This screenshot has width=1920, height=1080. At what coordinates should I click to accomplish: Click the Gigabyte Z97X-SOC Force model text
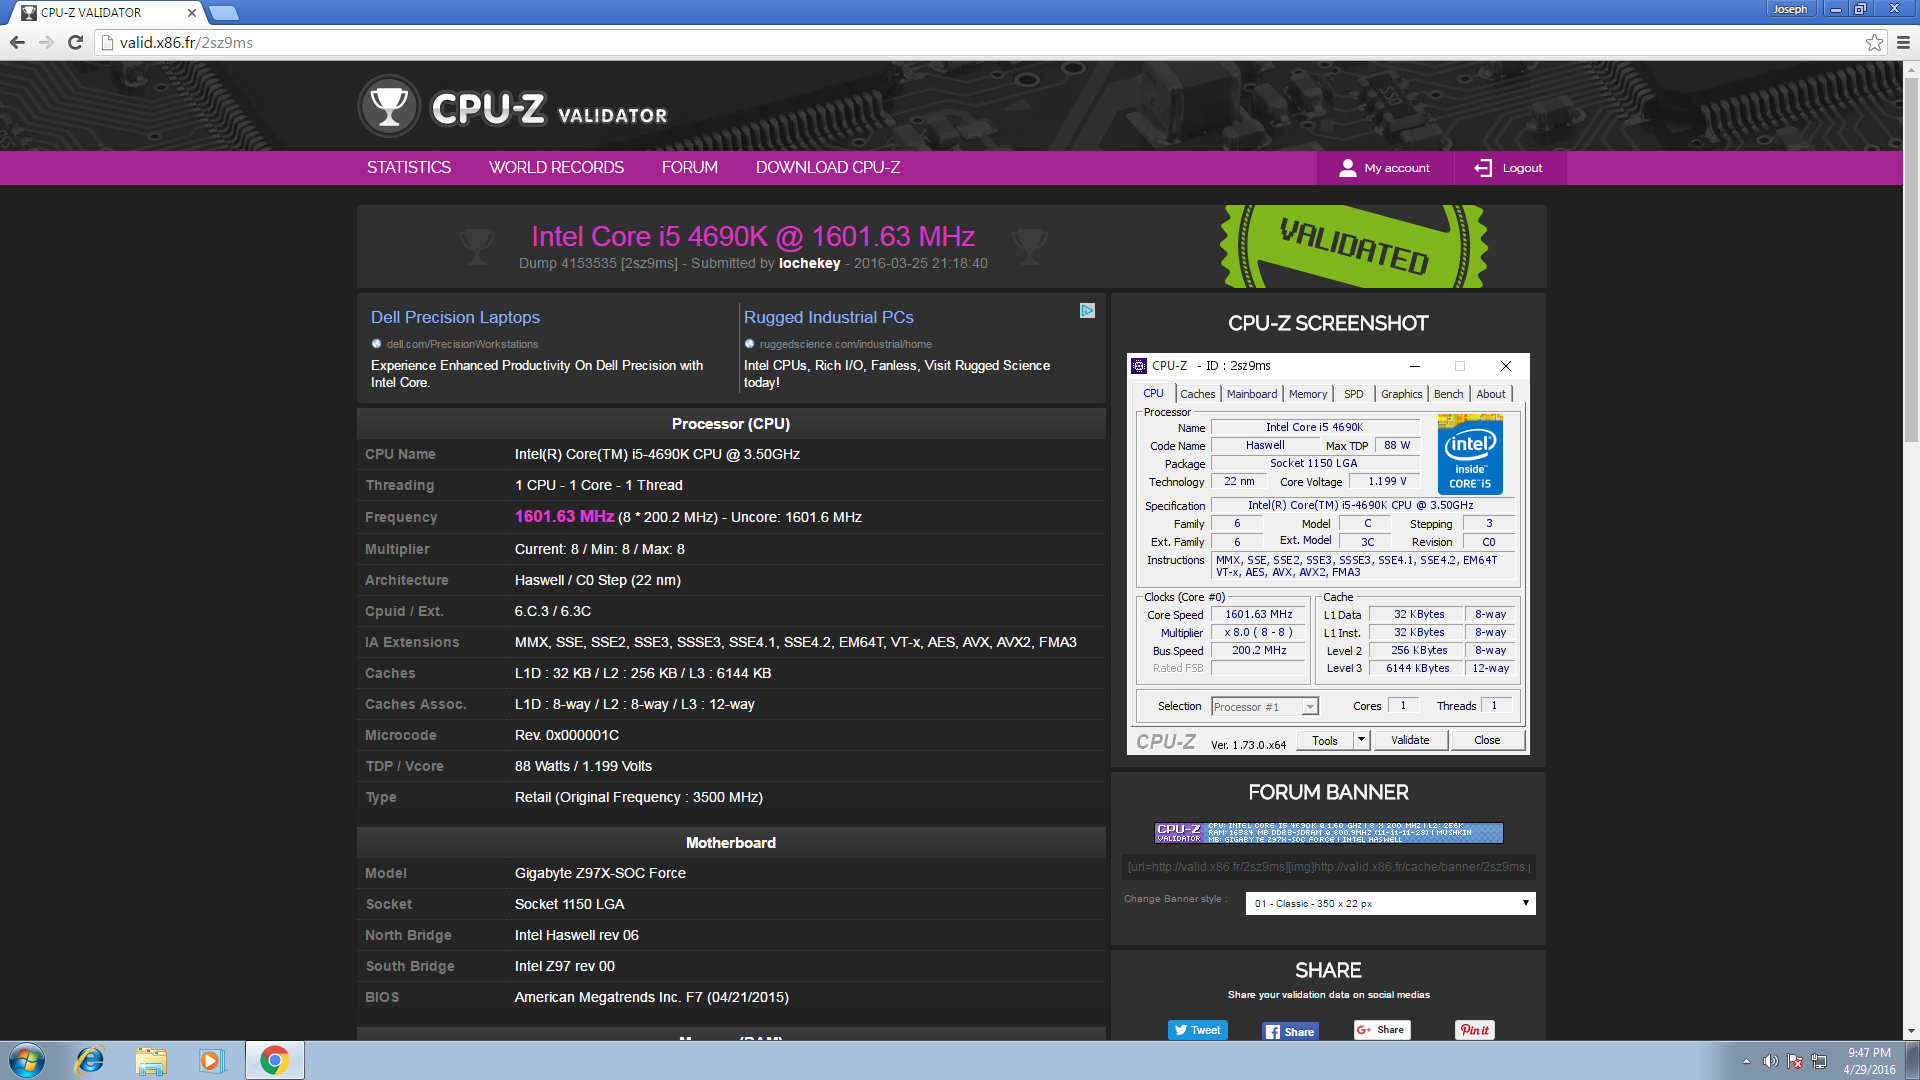pyautogui.click(x=600, y=873)
